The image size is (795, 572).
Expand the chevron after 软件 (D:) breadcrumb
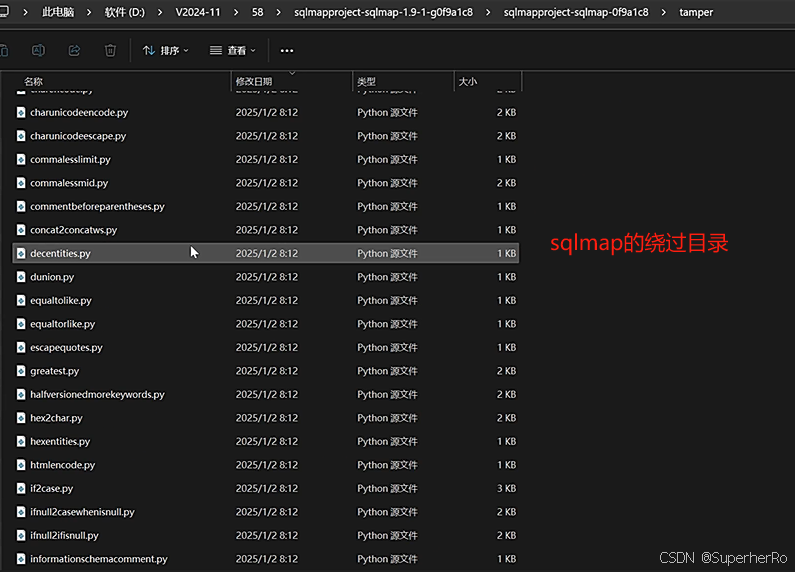[160, 12]
